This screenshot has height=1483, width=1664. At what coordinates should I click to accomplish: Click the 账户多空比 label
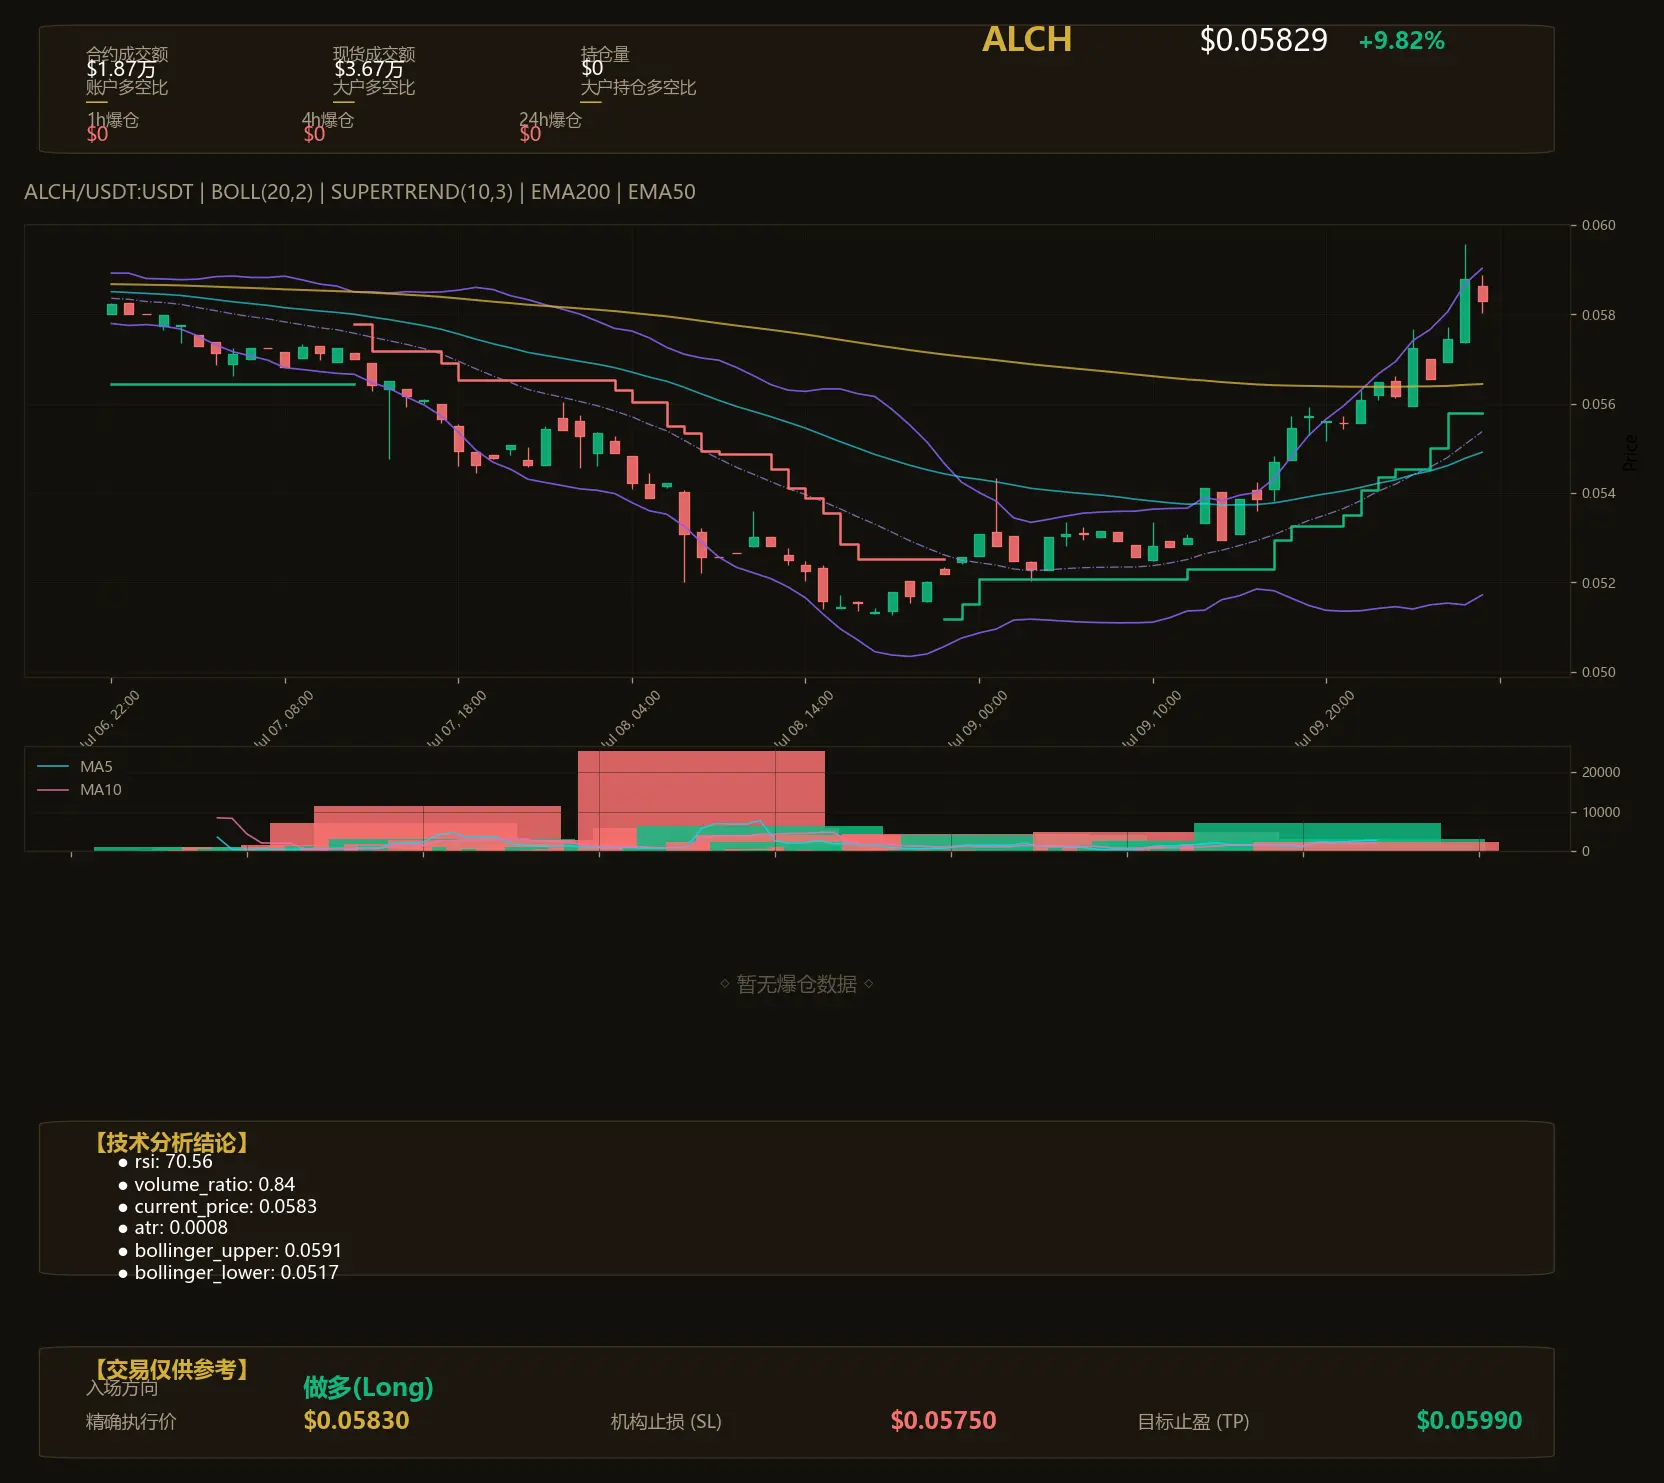click(127, 87)
